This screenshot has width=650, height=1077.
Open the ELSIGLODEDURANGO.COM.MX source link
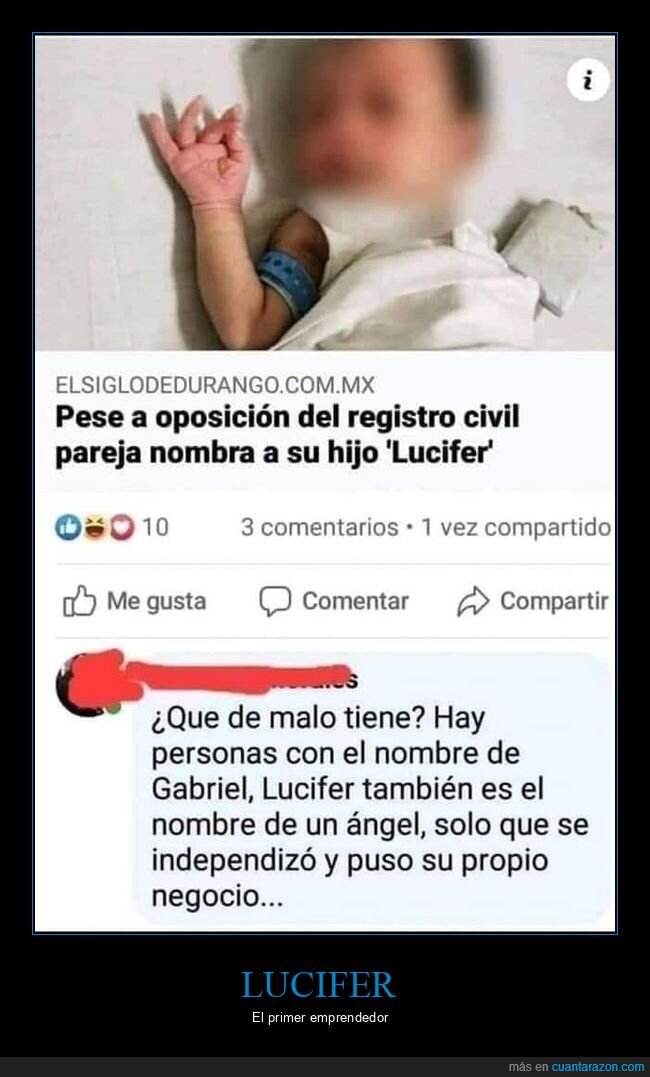coord(215,385)
